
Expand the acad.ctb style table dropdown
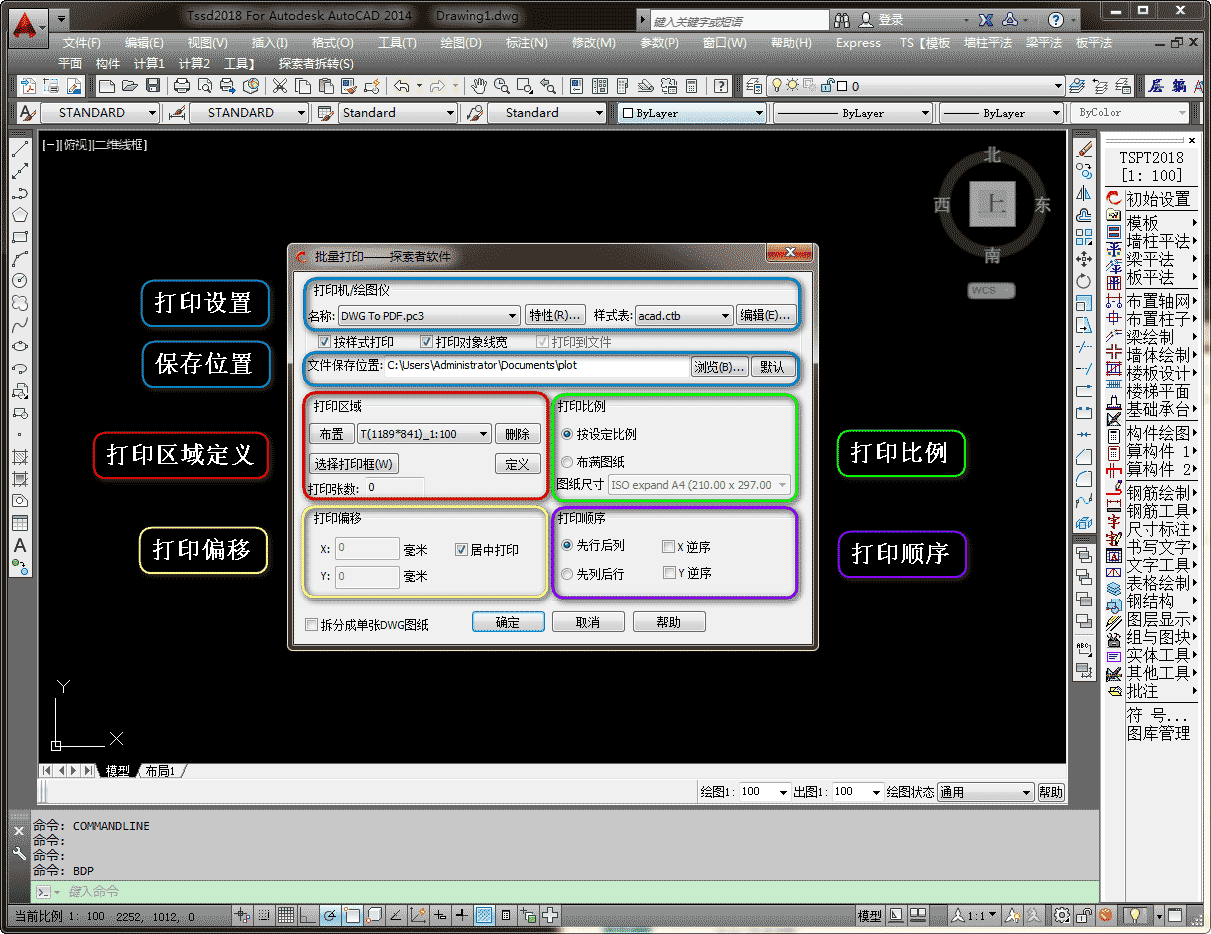725,316
